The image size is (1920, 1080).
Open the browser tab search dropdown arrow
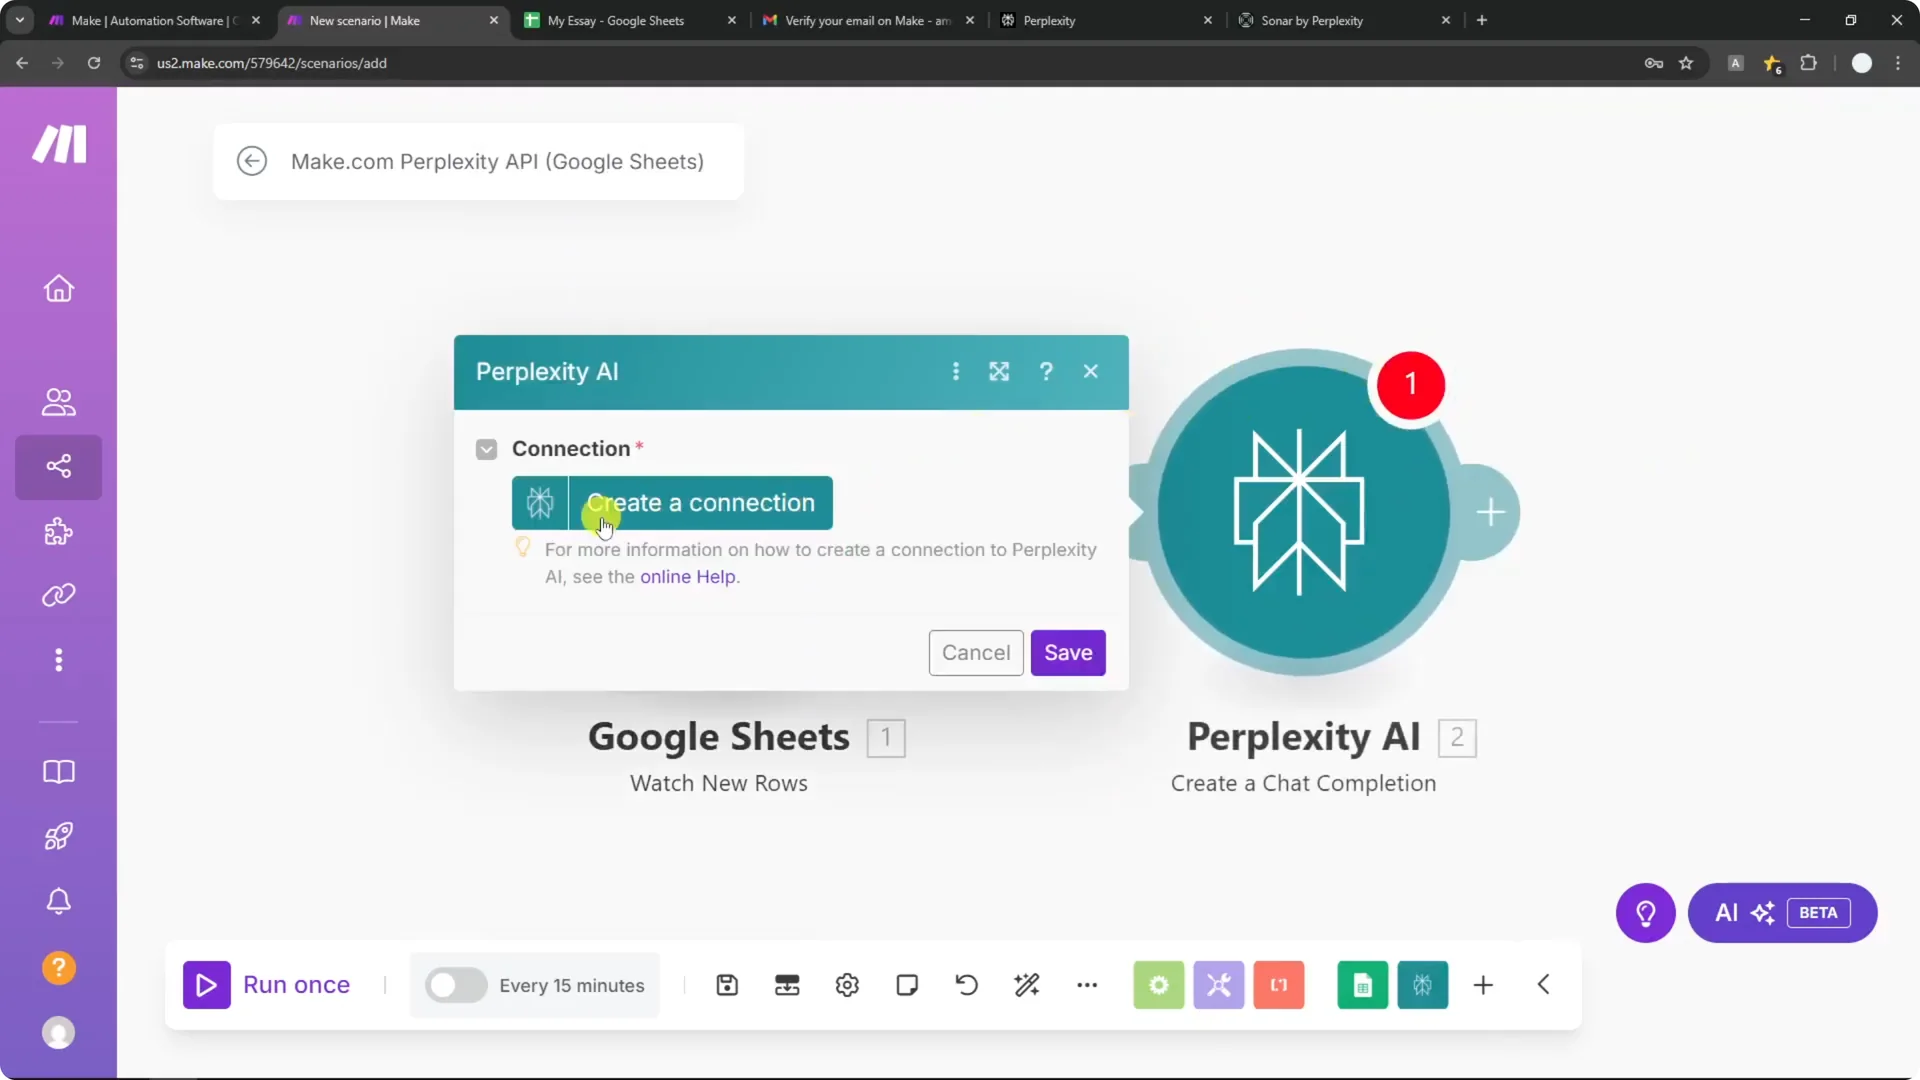[x=19, y=19]
